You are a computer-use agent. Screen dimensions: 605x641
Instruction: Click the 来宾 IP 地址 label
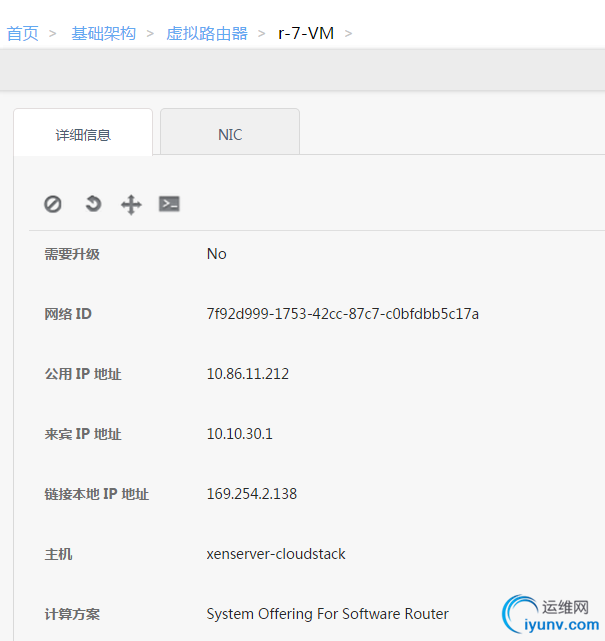[83, 434]
